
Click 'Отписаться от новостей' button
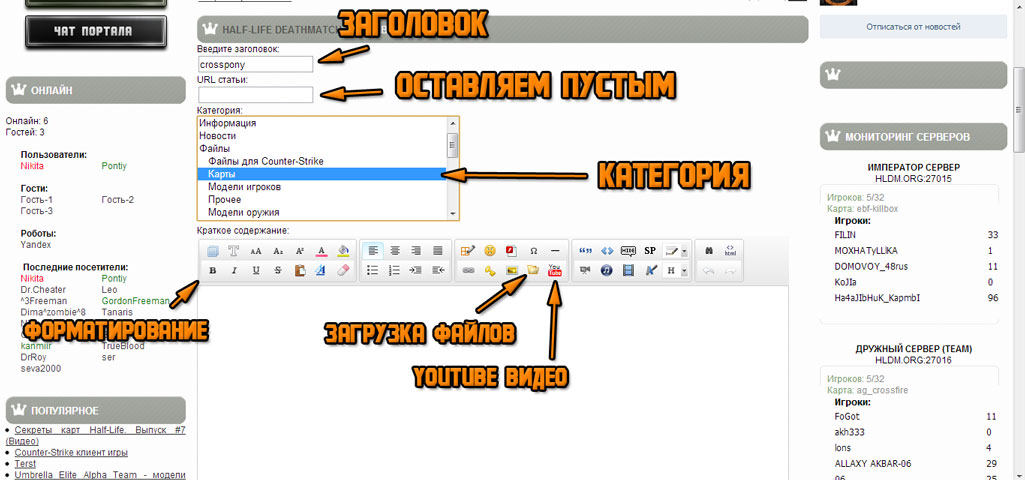point(913,27)
